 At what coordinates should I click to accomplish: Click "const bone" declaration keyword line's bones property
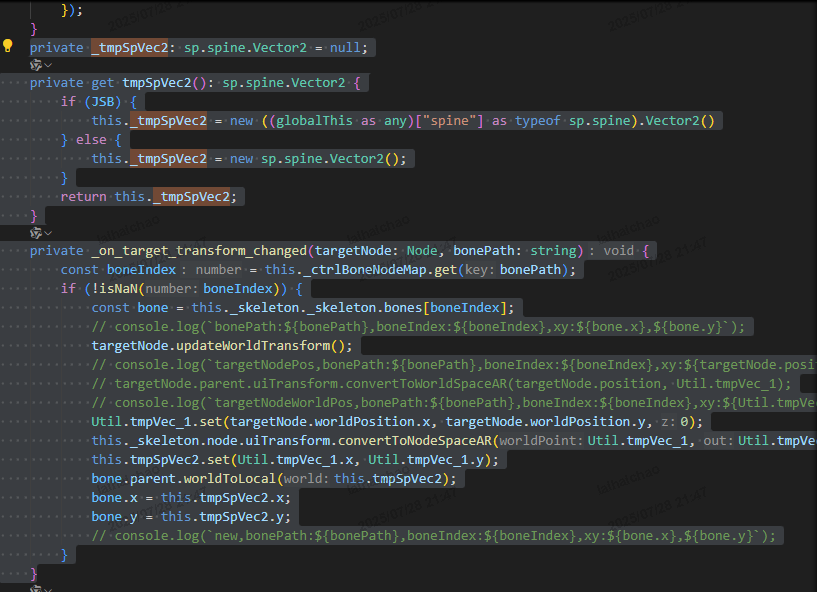pos(403,308)
